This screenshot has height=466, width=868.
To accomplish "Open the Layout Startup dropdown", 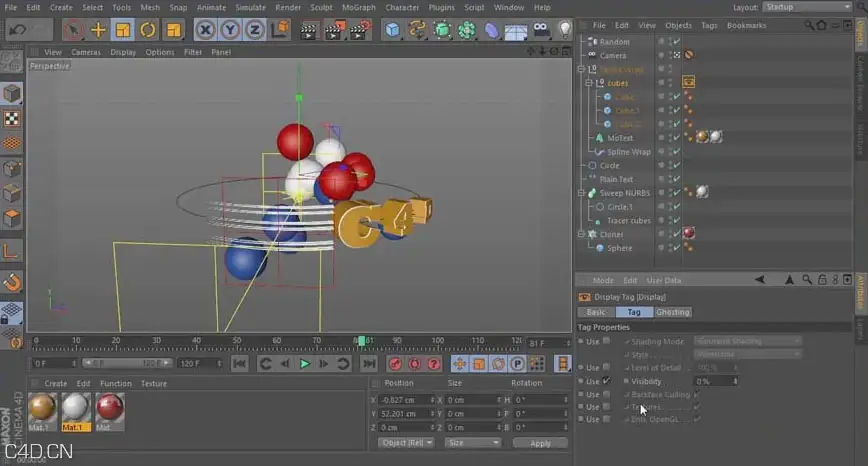I will (808, 7).
